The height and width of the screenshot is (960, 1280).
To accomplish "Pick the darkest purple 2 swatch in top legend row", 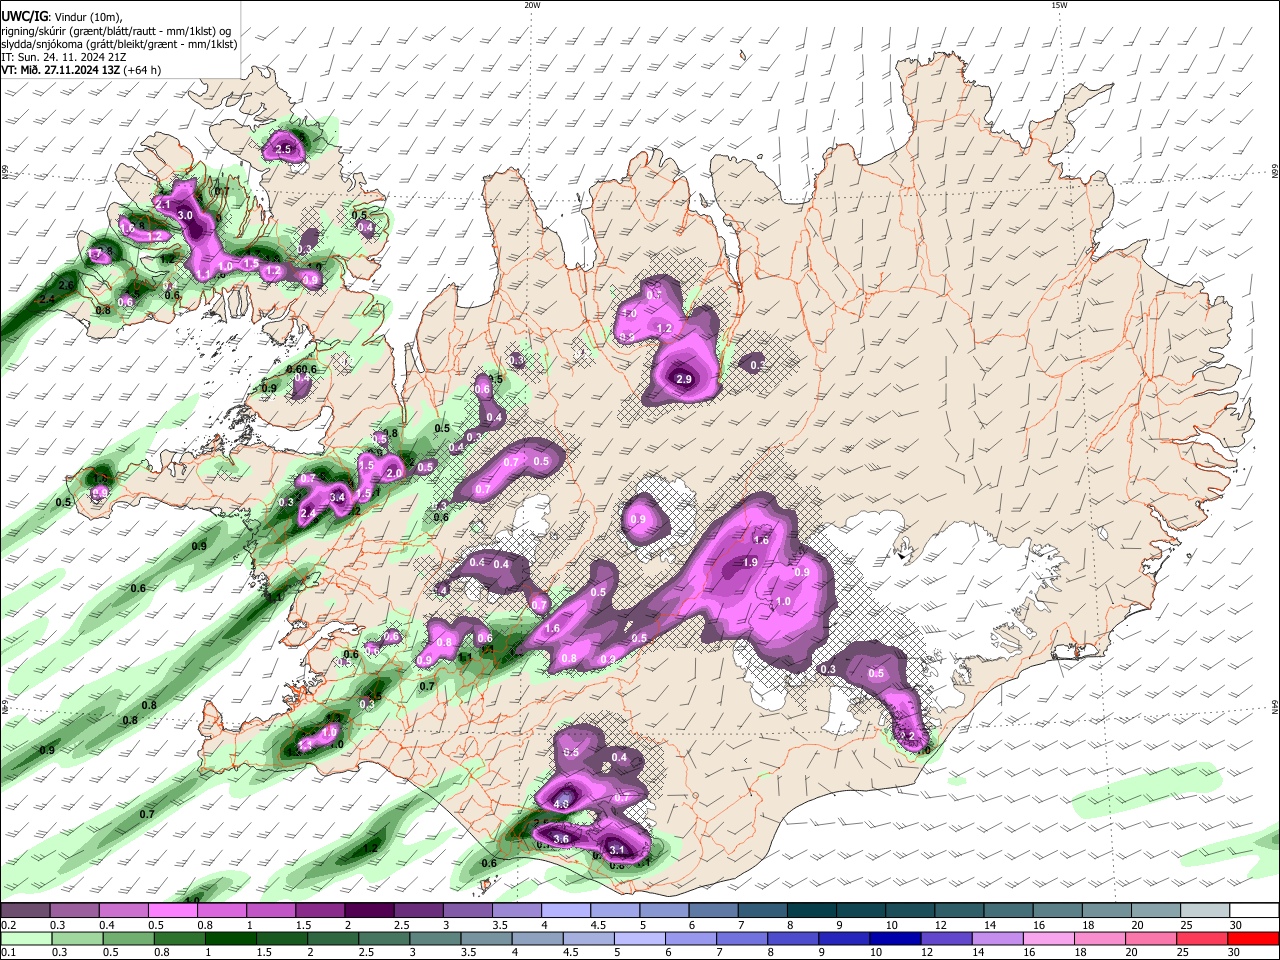I will pos(369,911).
